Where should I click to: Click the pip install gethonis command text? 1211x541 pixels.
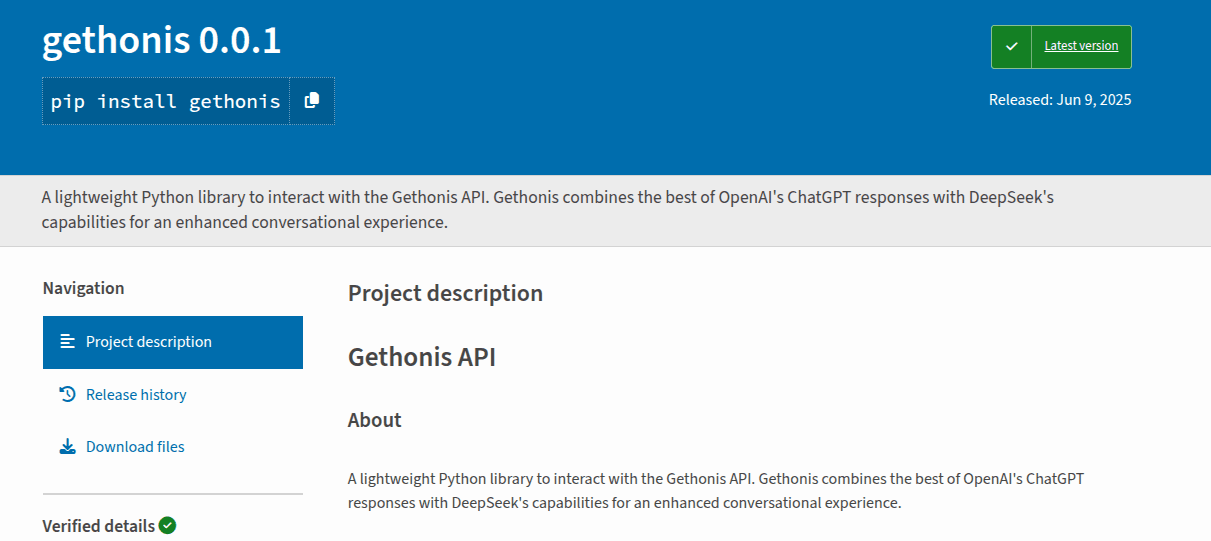166,101
